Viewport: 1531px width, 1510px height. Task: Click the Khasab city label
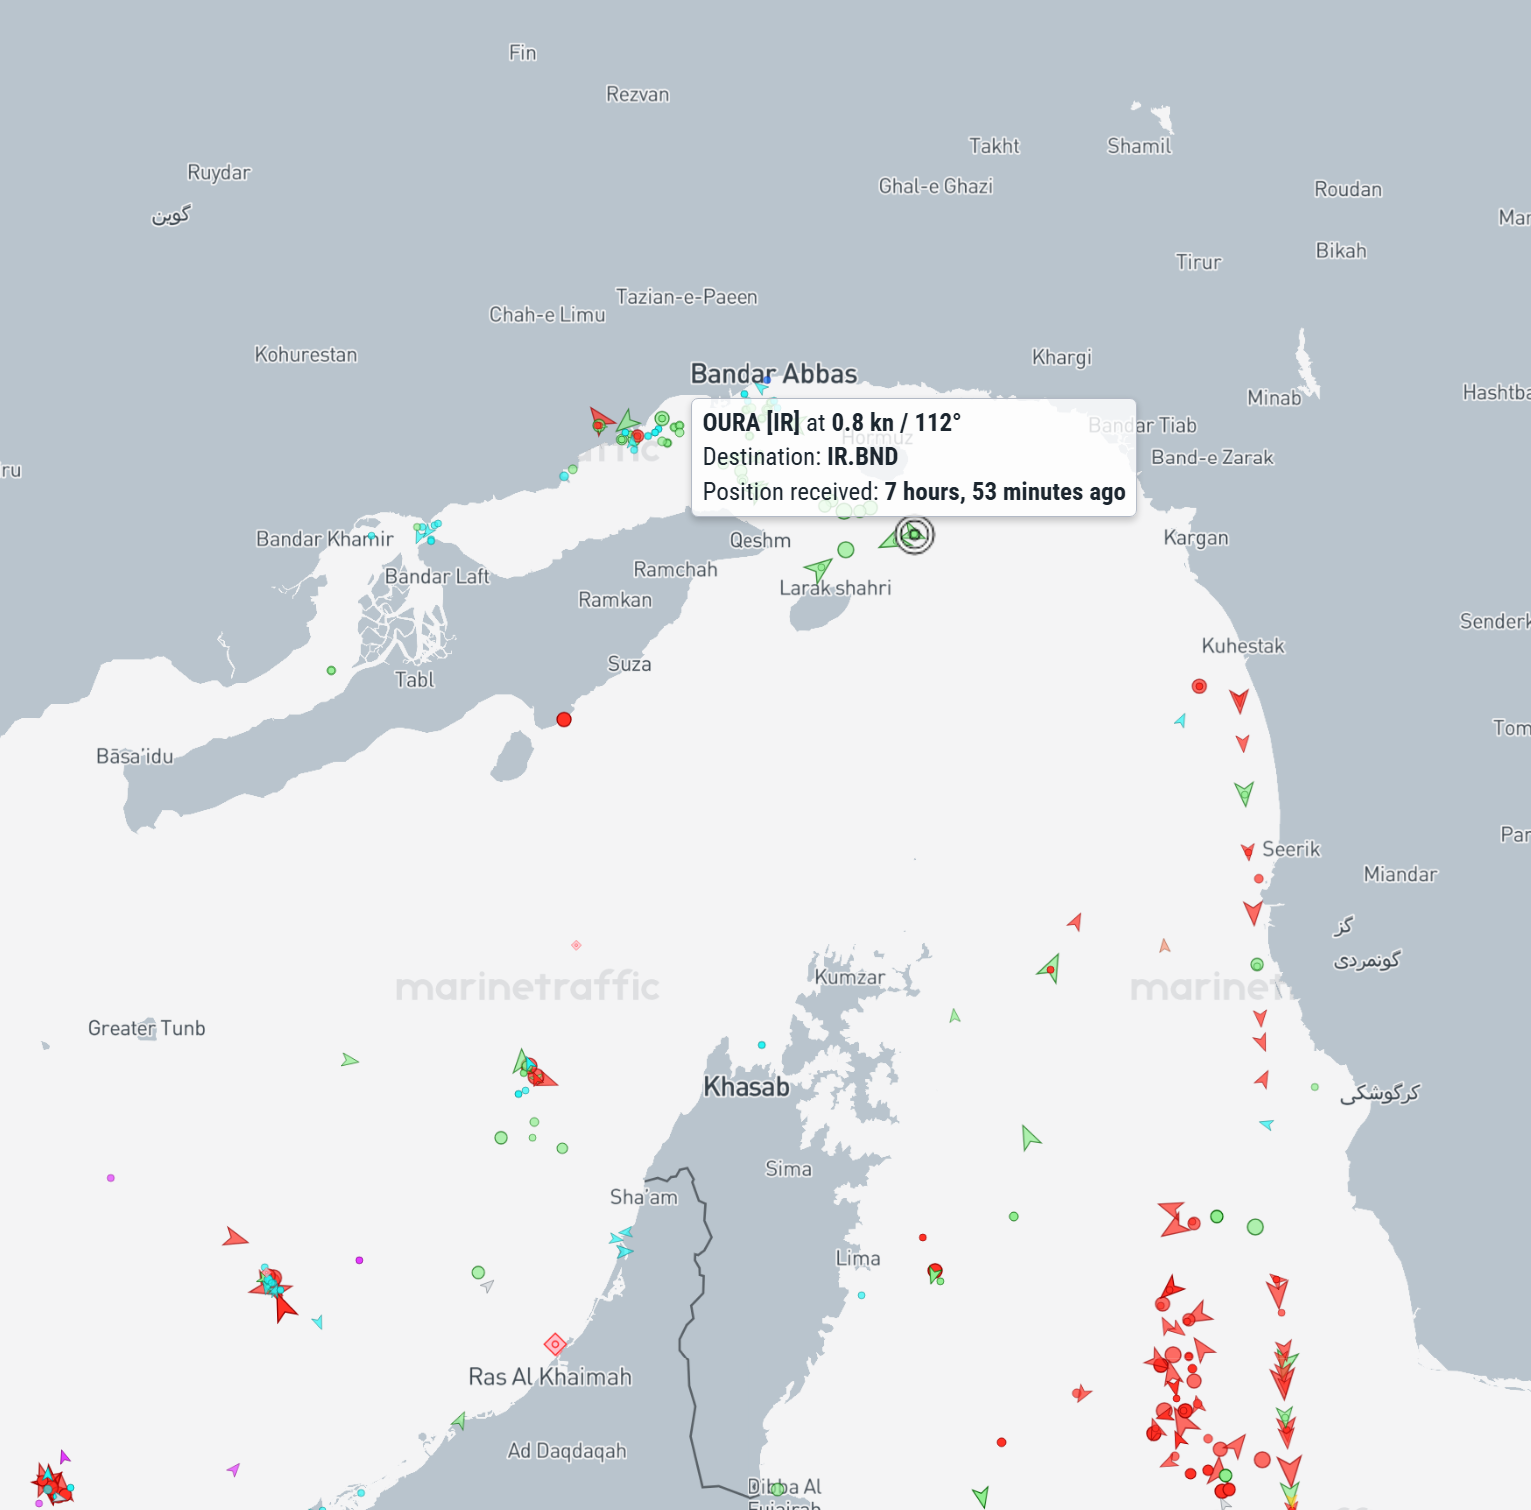pos(746,1087)
